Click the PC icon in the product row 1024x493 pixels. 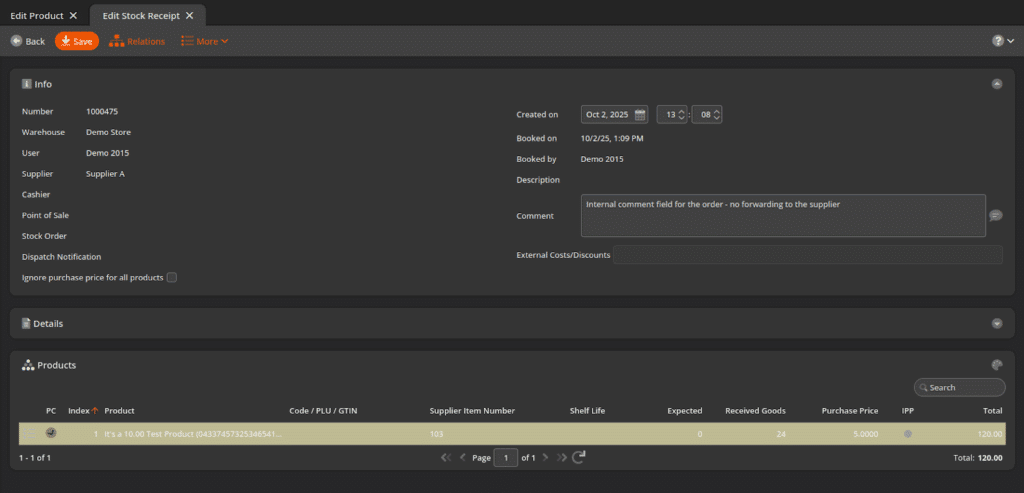pyautogui.click(x=51, y=433)
